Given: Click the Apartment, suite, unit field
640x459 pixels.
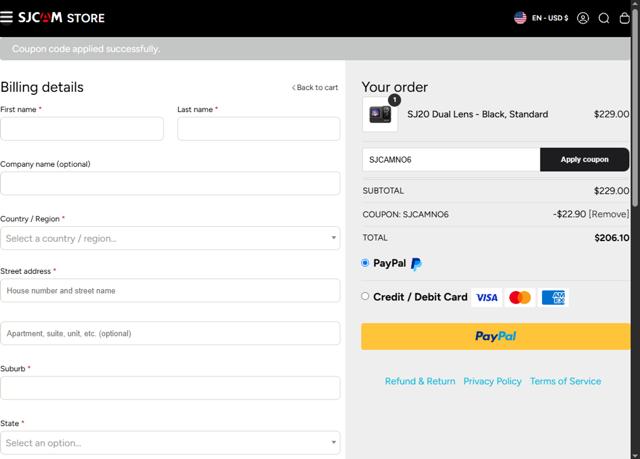Looking at the screenshot, I should pyautogui.click(x=170, y=333).
